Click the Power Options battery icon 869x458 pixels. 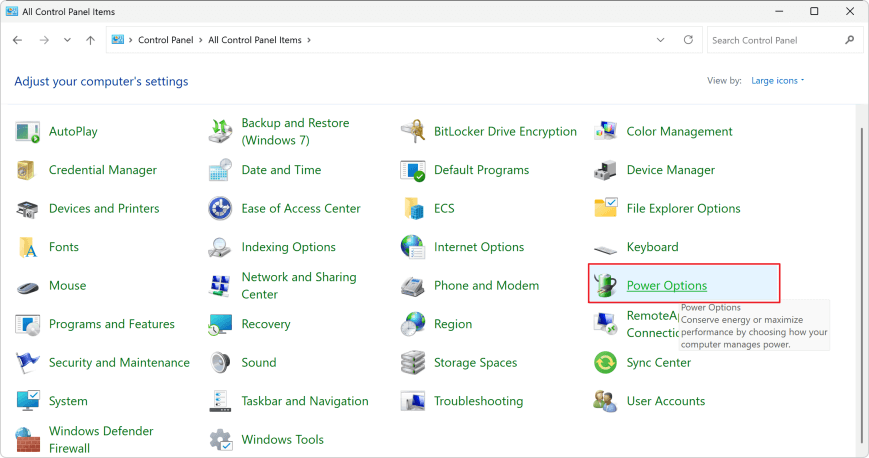605,286
